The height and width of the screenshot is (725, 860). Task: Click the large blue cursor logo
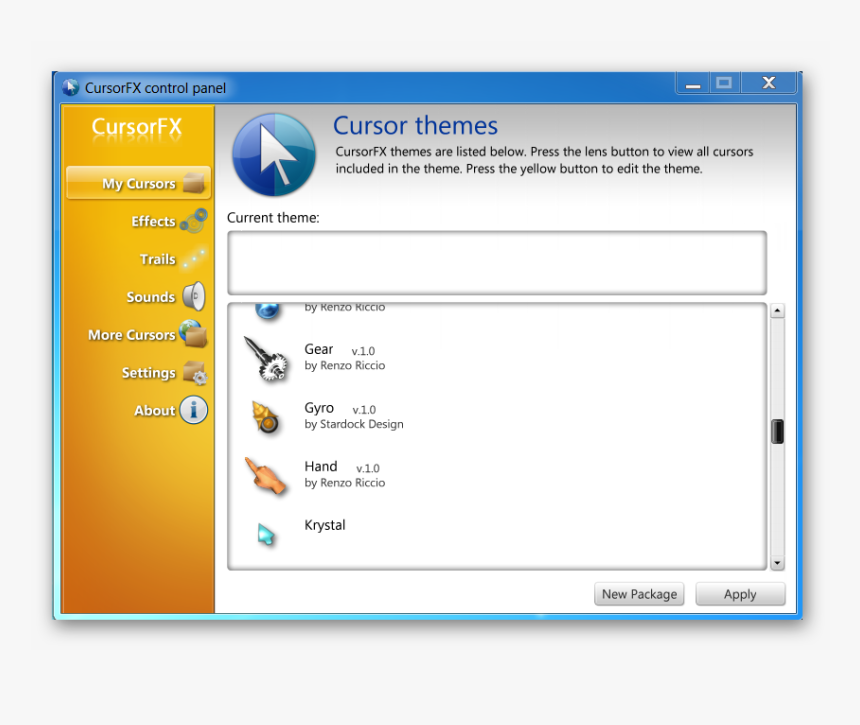tap(274, 155)
